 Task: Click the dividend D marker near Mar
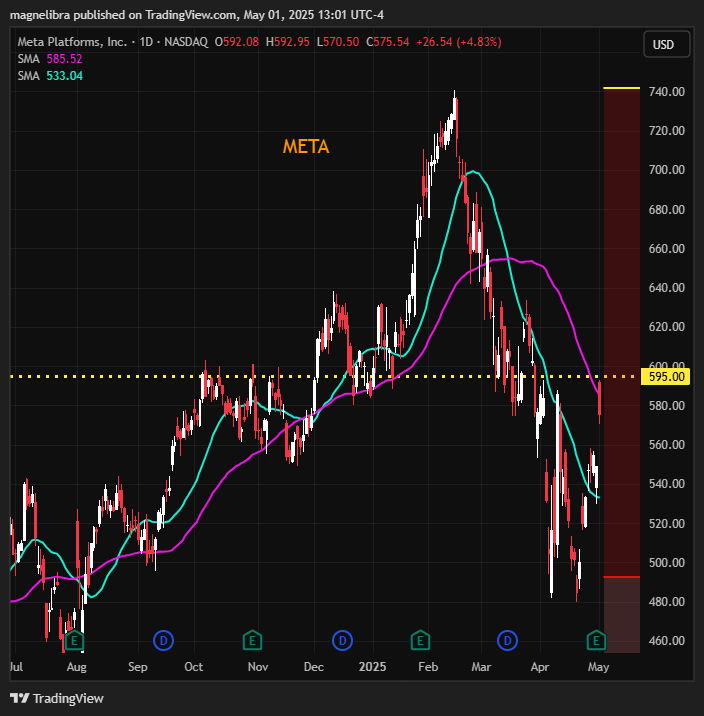coord(507,641)
